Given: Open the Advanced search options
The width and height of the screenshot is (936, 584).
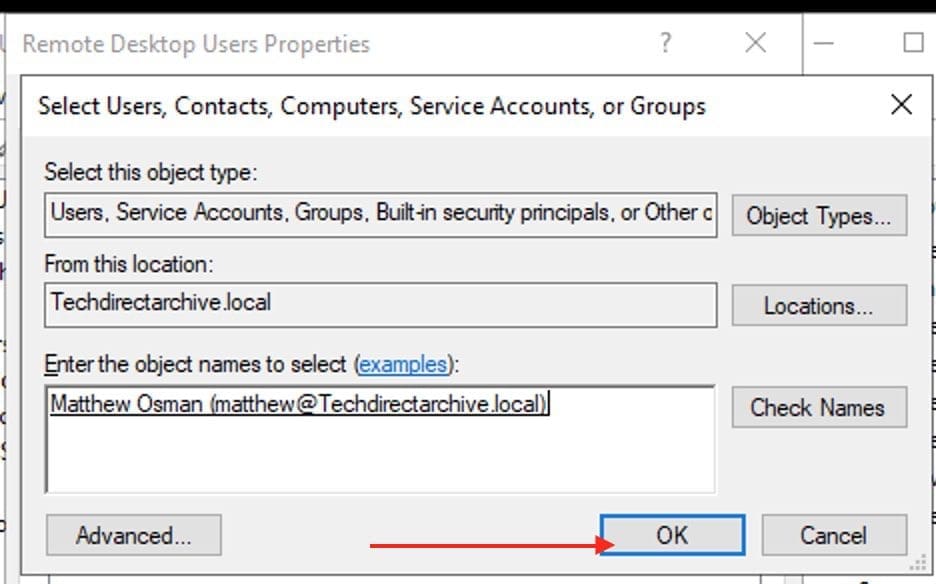Looking at the screenshot, I should pyautogui.click(x=133, y=535).
